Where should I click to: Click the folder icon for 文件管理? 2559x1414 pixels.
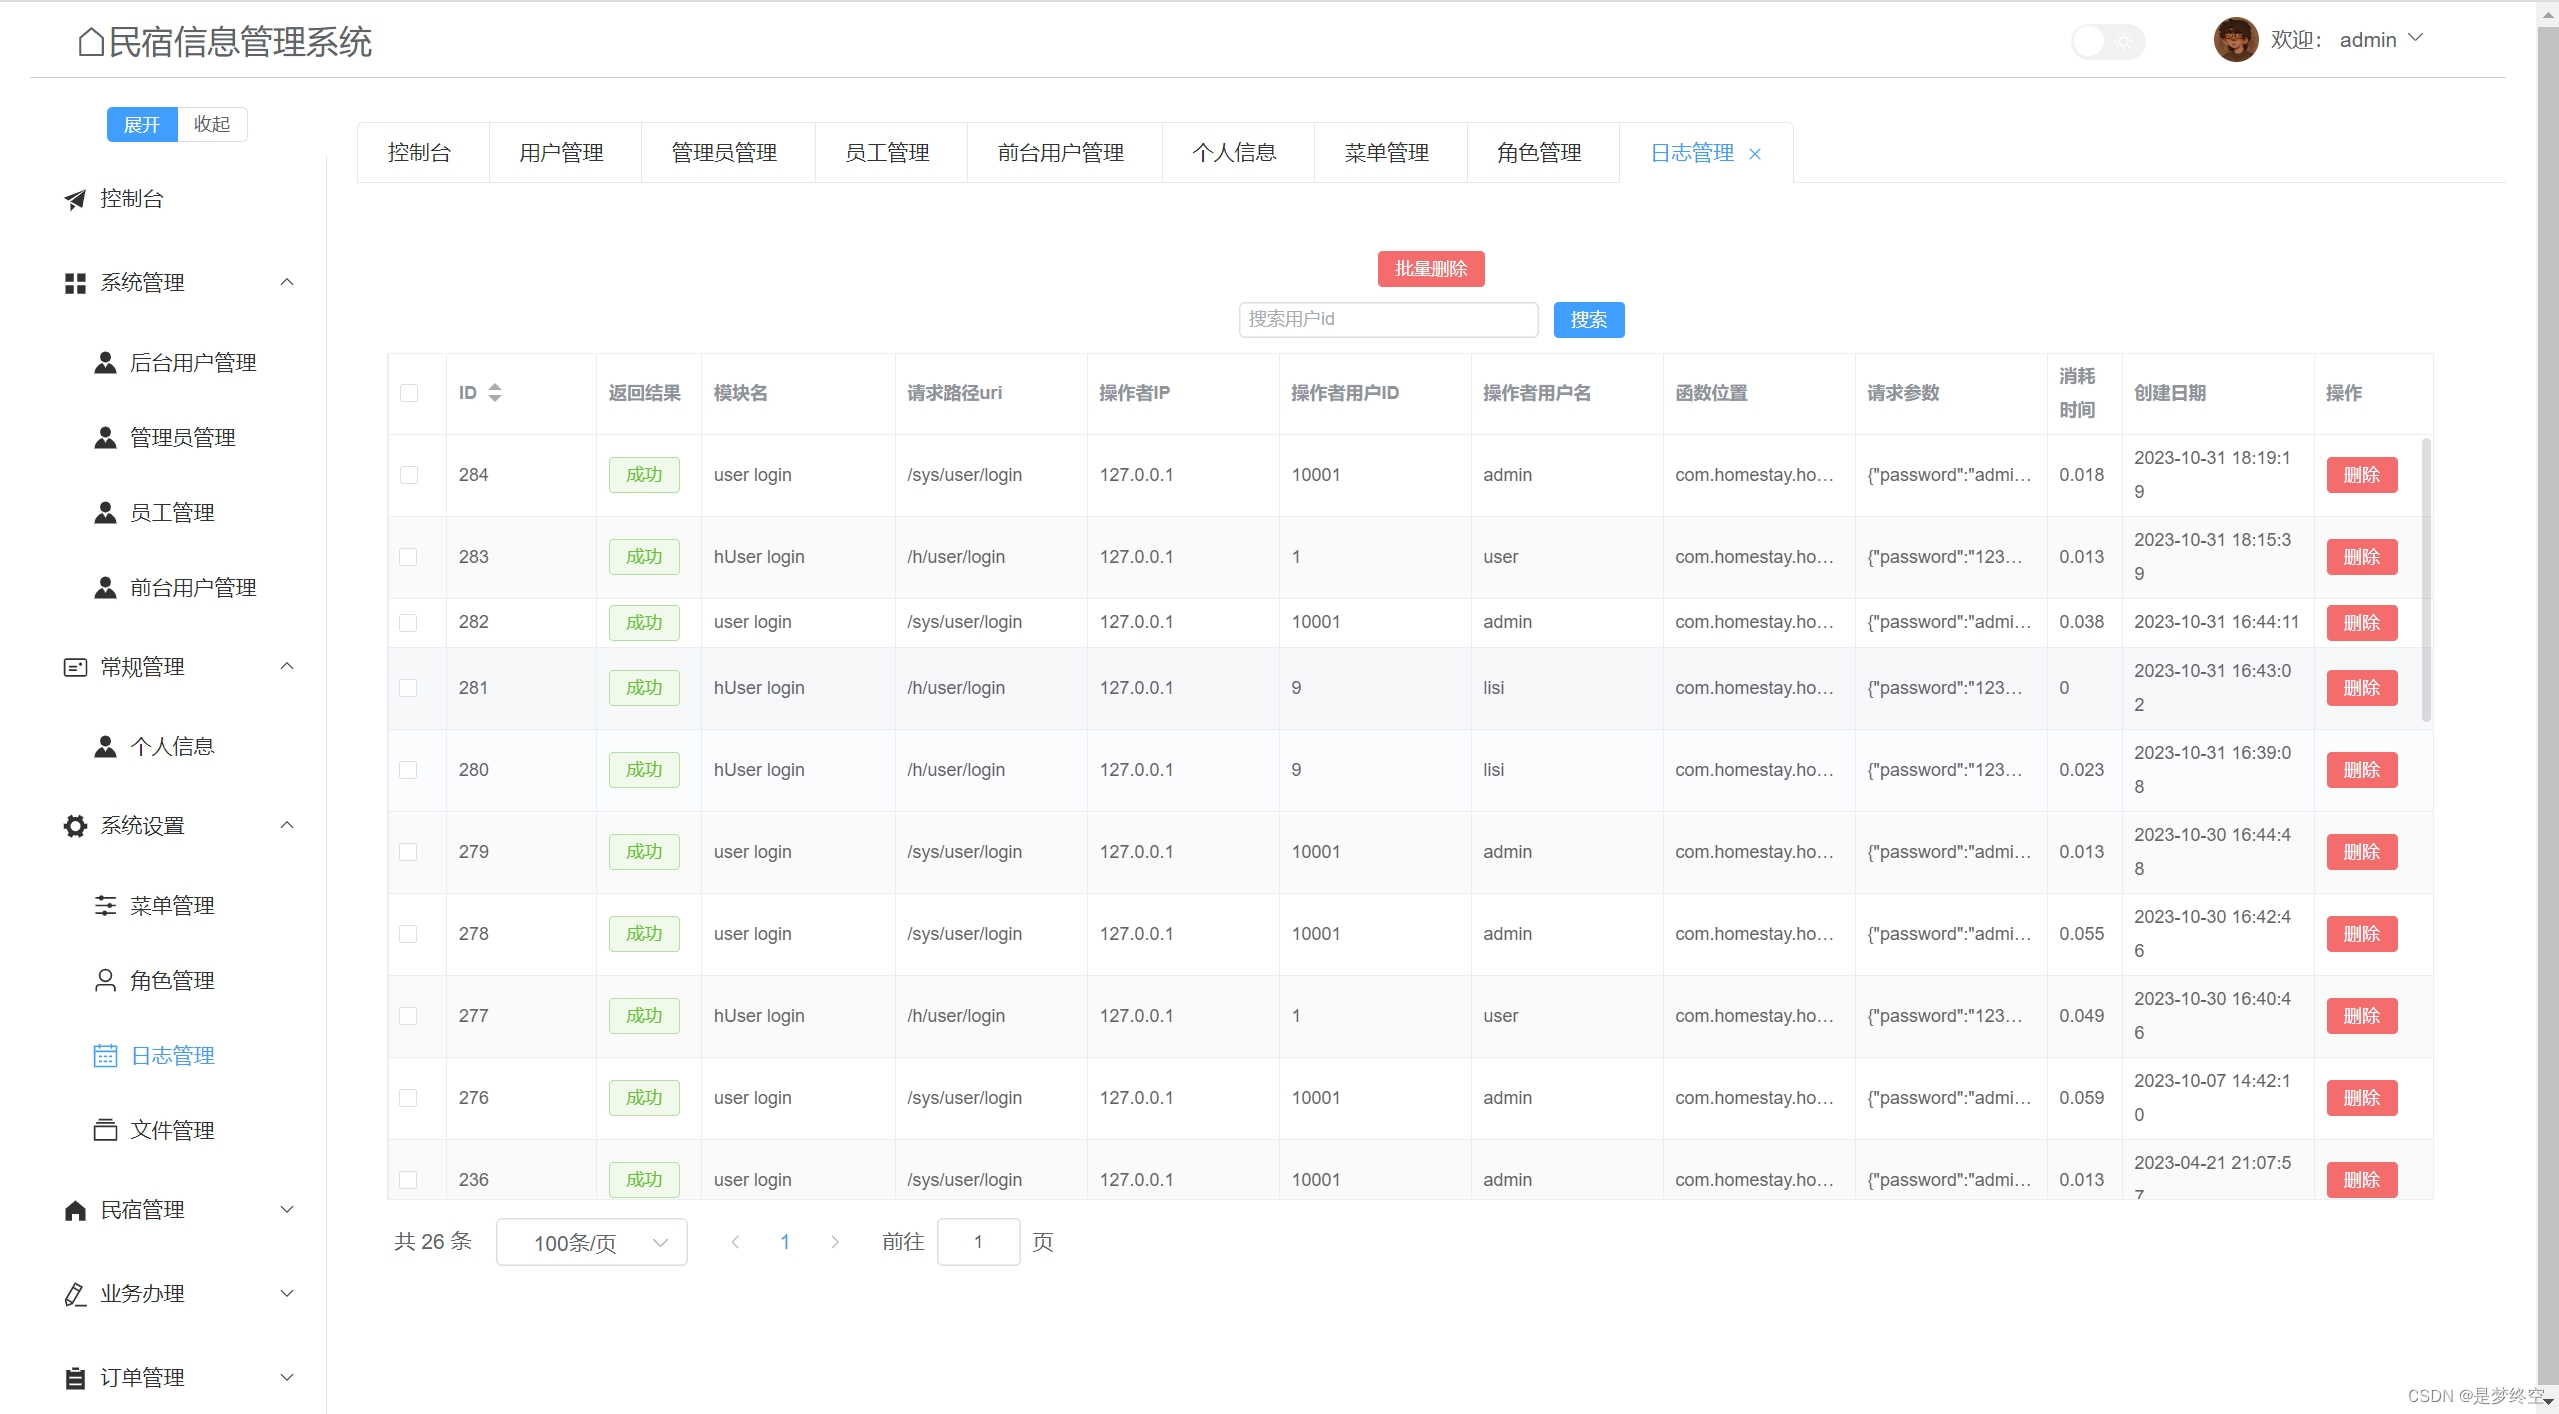click(x=105, y=1130)
